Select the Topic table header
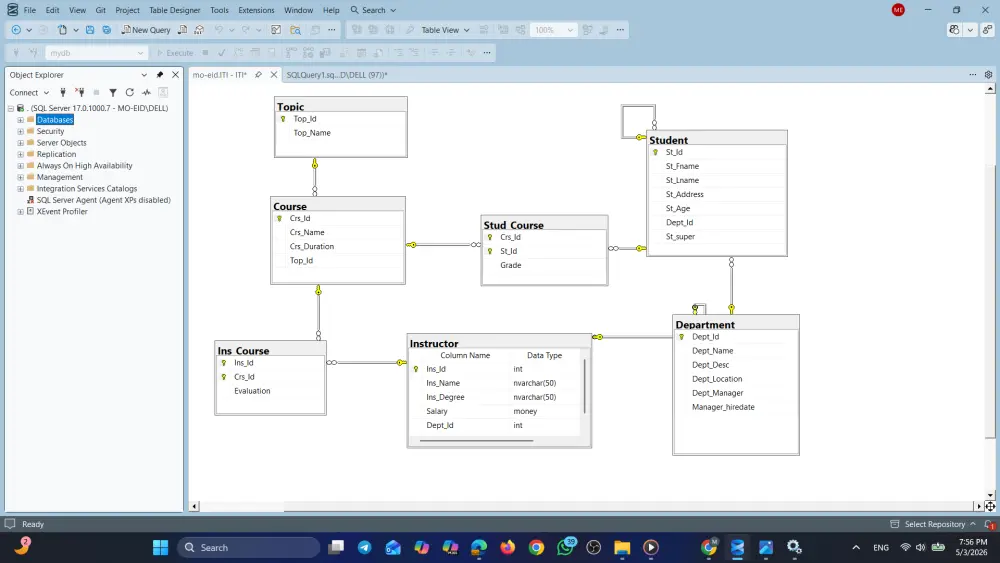Image resolution: width=1000 pixels, height=563 pixels. click(341, 105)
